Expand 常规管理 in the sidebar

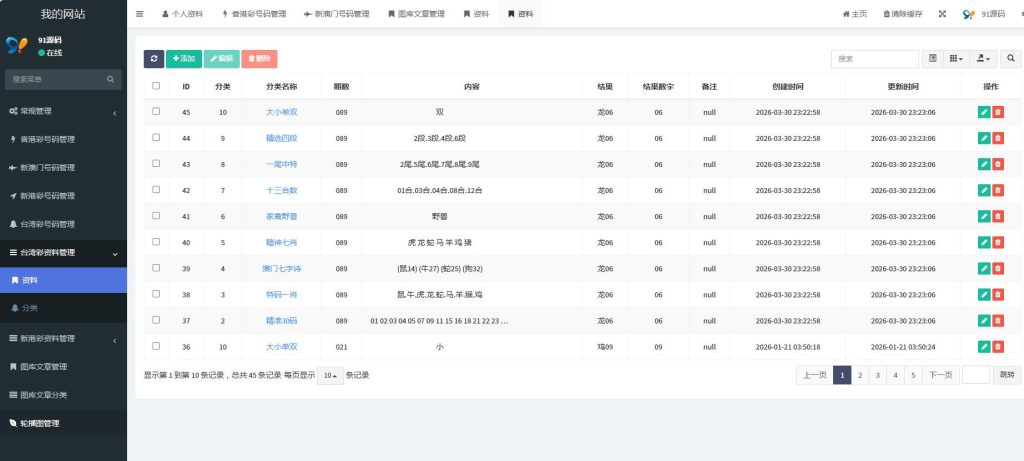coord(63,112)
